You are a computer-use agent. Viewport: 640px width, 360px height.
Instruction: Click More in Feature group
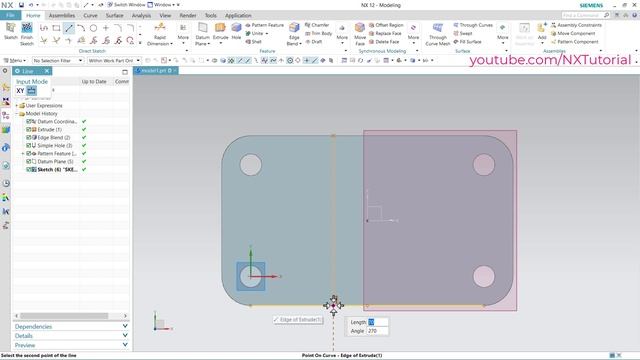[342, 33]
